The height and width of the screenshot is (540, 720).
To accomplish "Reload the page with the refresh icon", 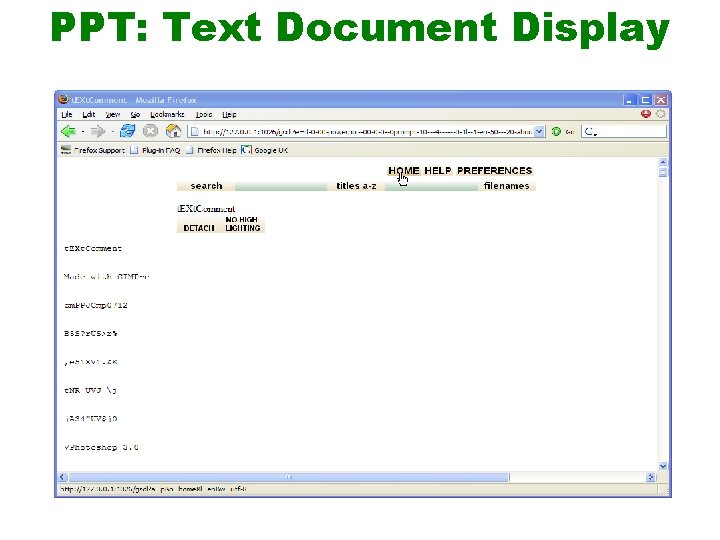I will (127, 131).
